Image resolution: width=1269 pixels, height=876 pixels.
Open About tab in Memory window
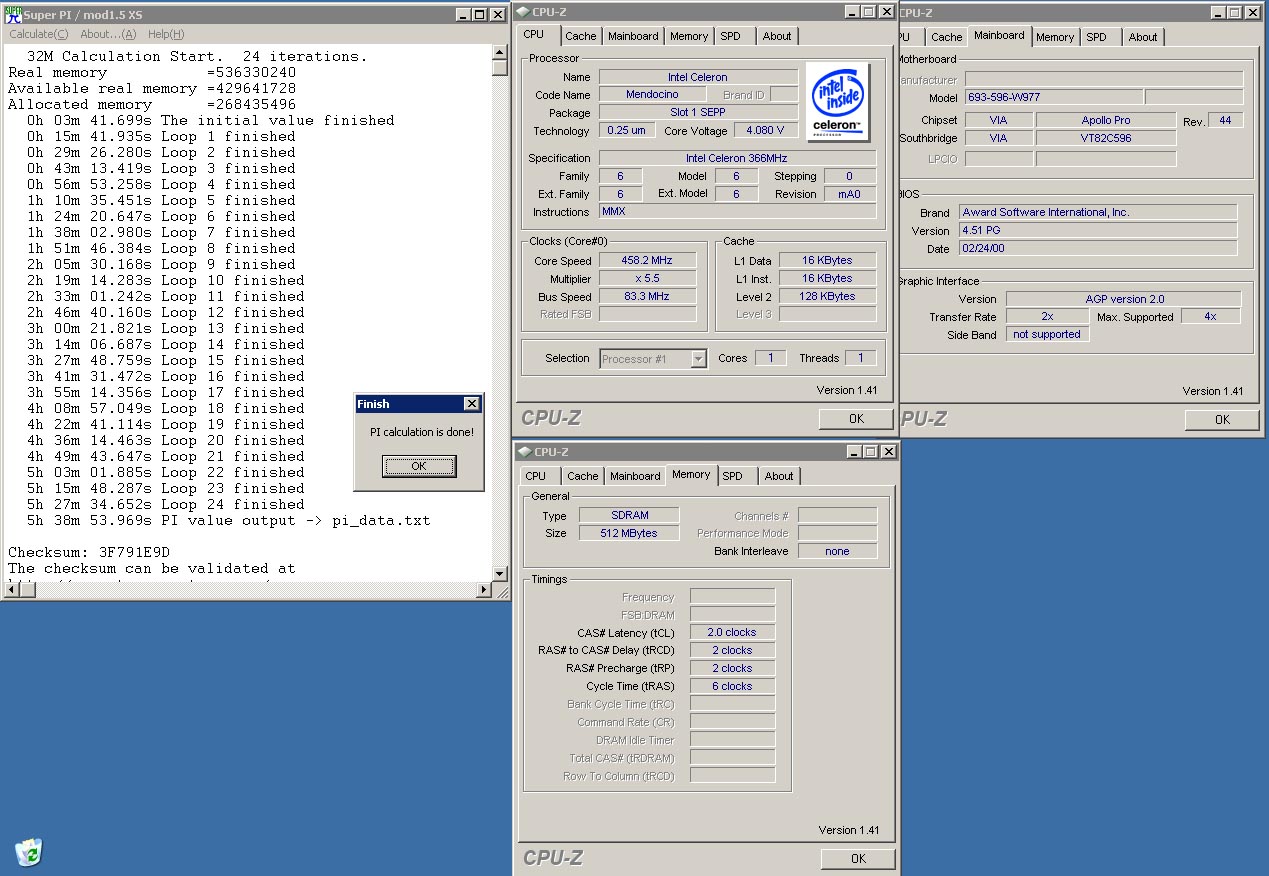[x=779, y=476]
